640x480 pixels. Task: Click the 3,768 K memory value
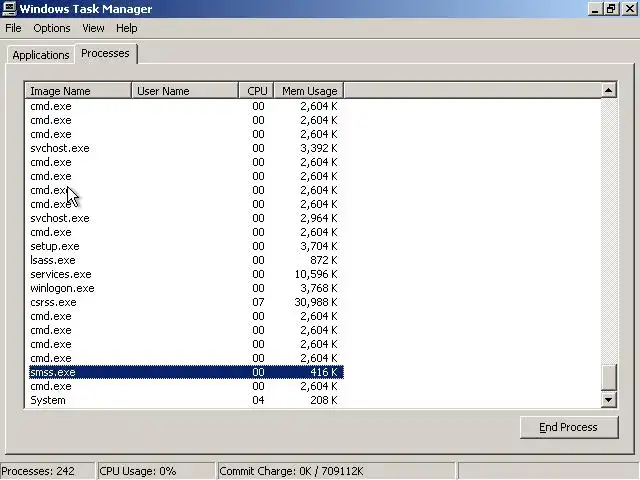point(319,288)
